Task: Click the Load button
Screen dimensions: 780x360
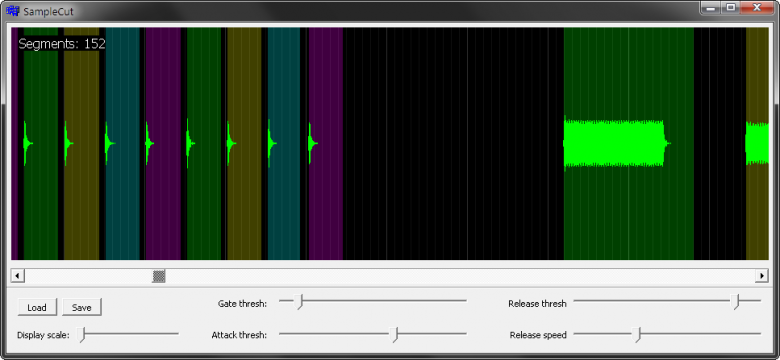Action: 37,307
